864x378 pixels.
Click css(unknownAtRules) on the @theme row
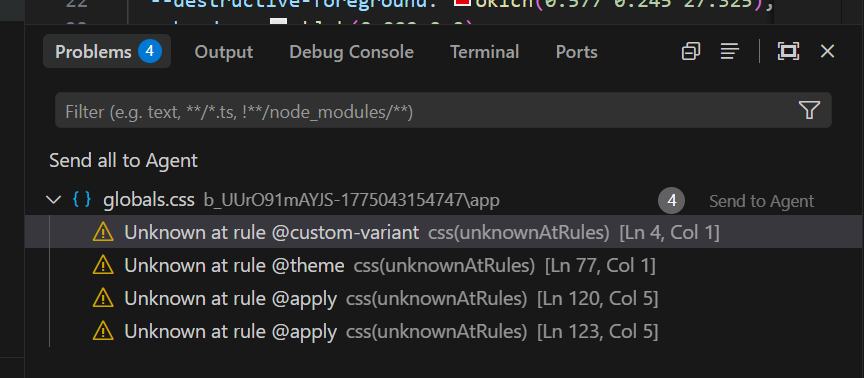point(444,266)
